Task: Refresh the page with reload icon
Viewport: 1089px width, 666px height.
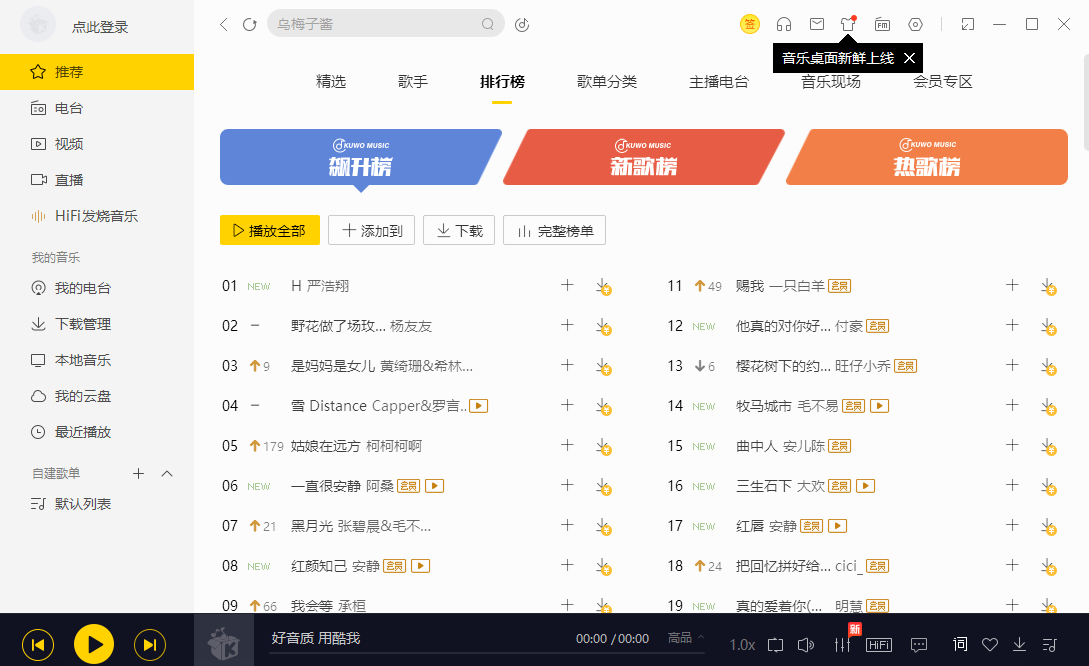Action: (x=249, y=24)
